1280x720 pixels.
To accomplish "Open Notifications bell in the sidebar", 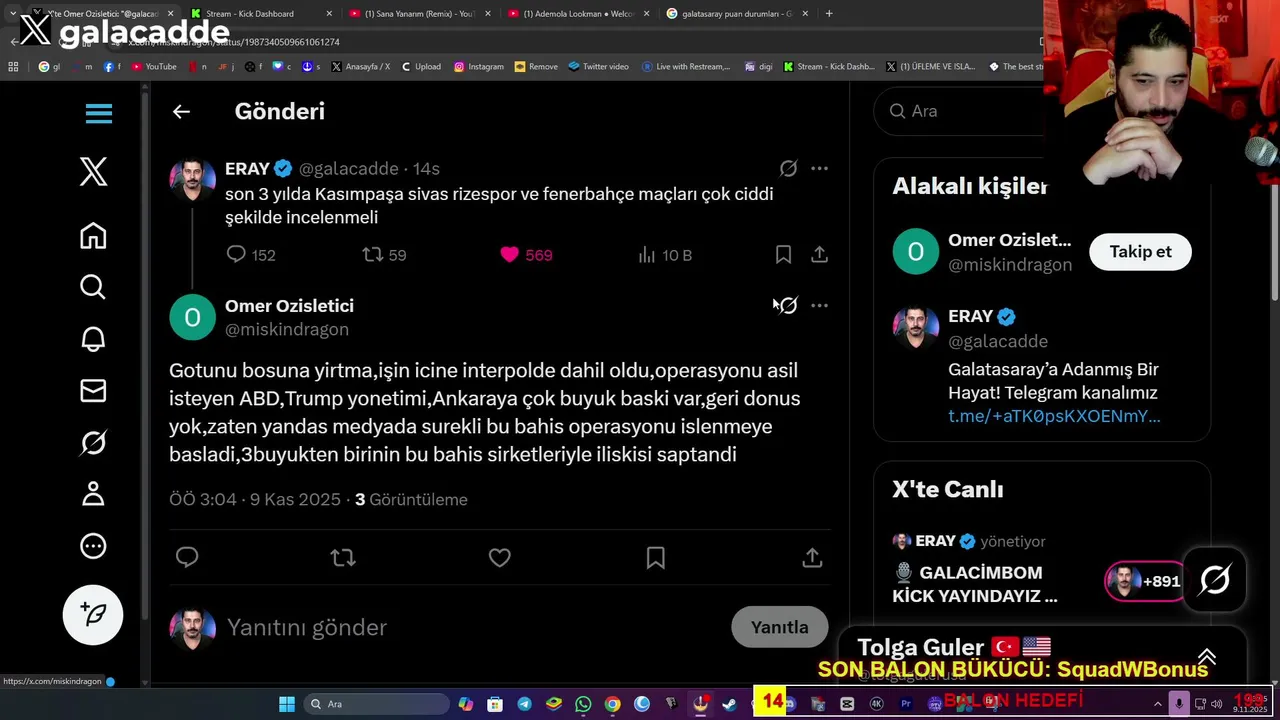I will 93,339.
